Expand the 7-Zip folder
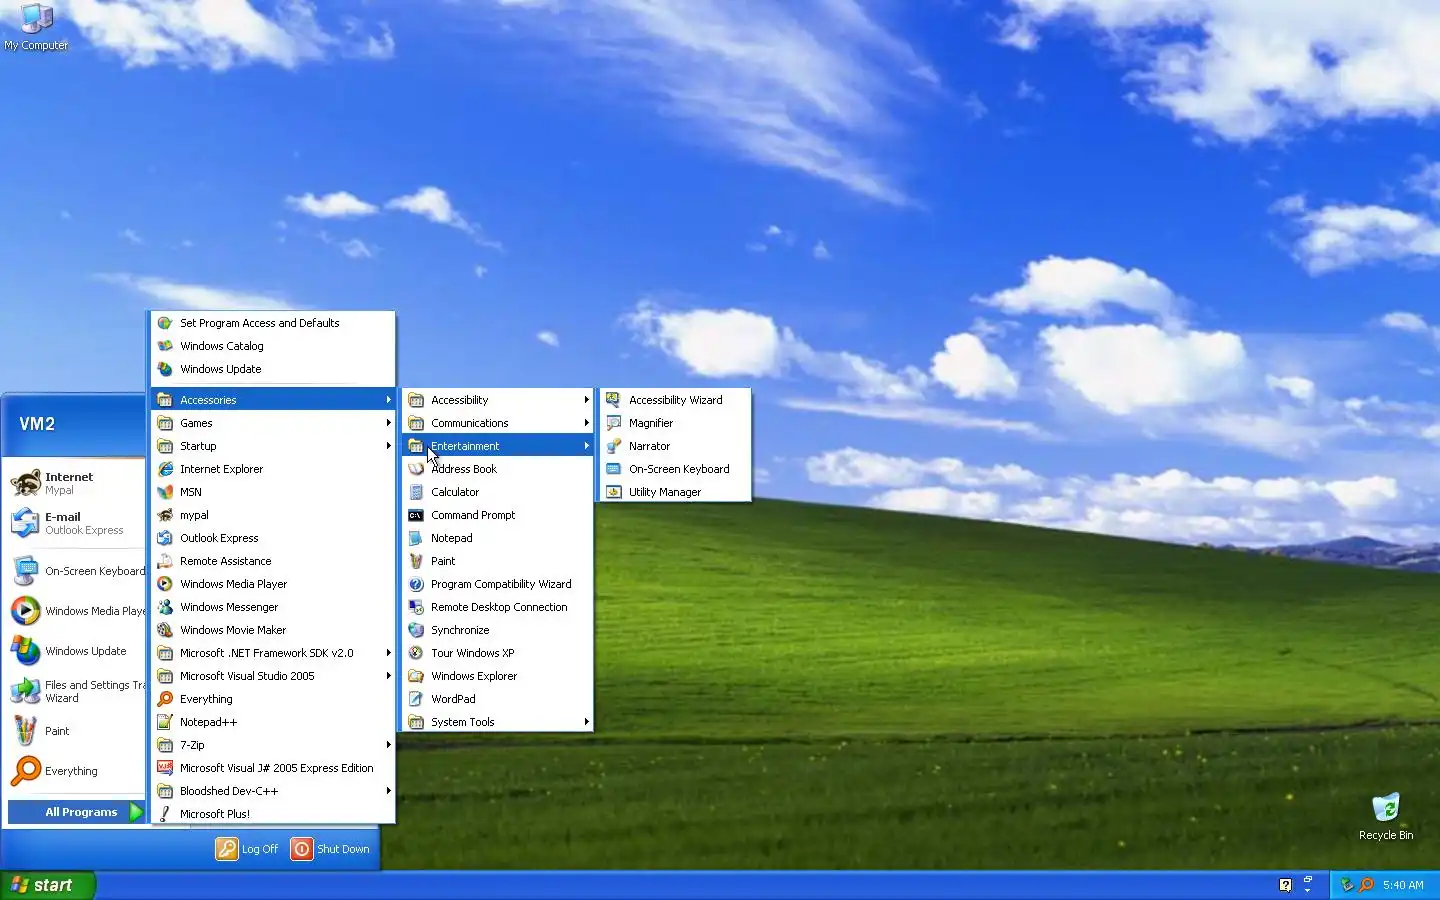This screenshot has height=900, width=1440. point(273,745)
